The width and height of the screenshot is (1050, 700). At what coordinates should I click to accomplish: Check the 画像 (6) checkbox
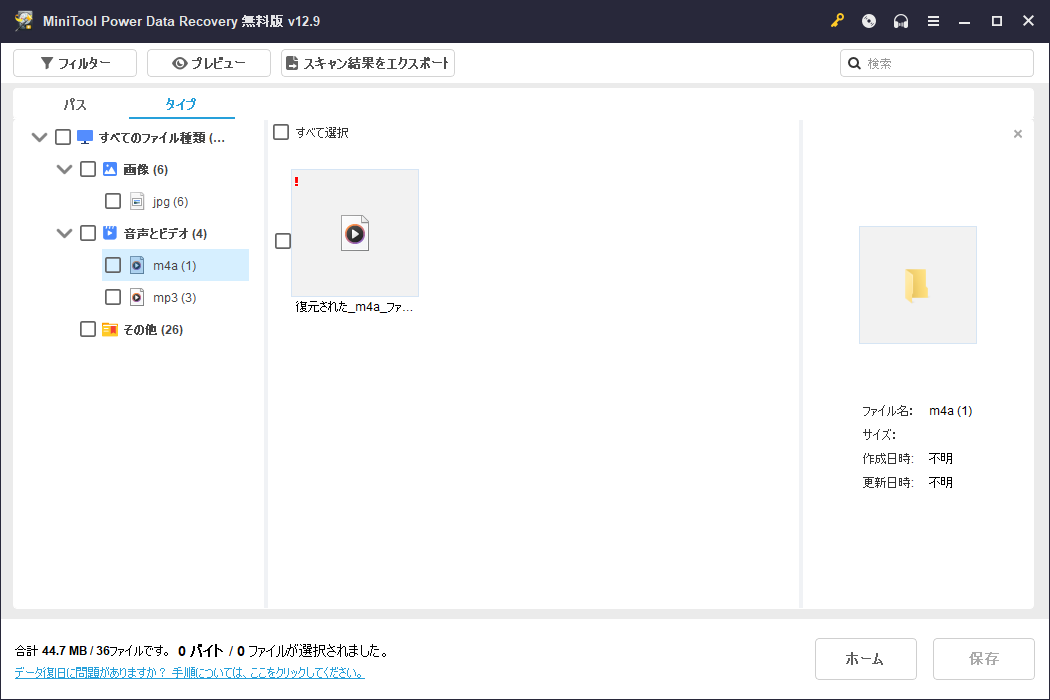pyautogui.click(x=88, y=169)
